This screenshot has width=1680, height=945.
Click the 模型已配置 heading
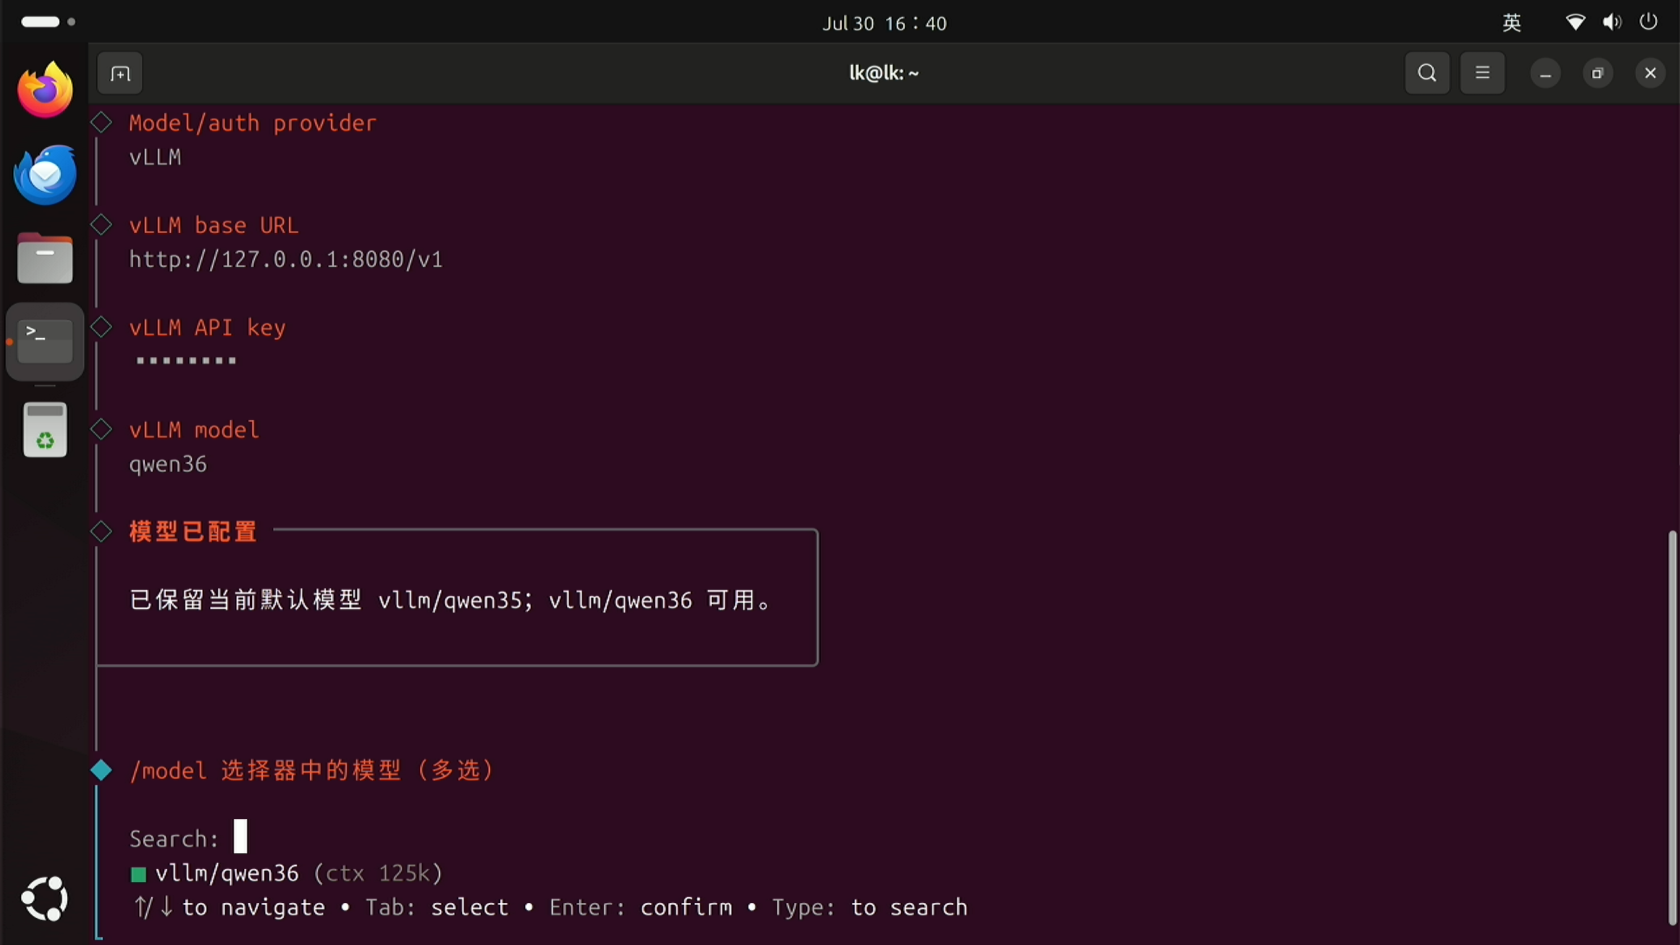click(x=193, y=532)
